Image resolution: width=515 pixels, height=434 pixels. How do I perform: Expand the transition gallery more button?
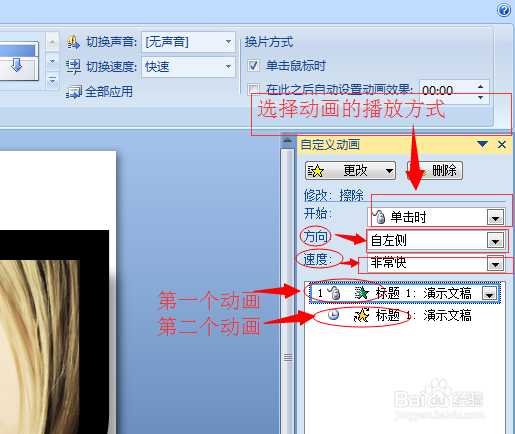[x=52, y=80]
